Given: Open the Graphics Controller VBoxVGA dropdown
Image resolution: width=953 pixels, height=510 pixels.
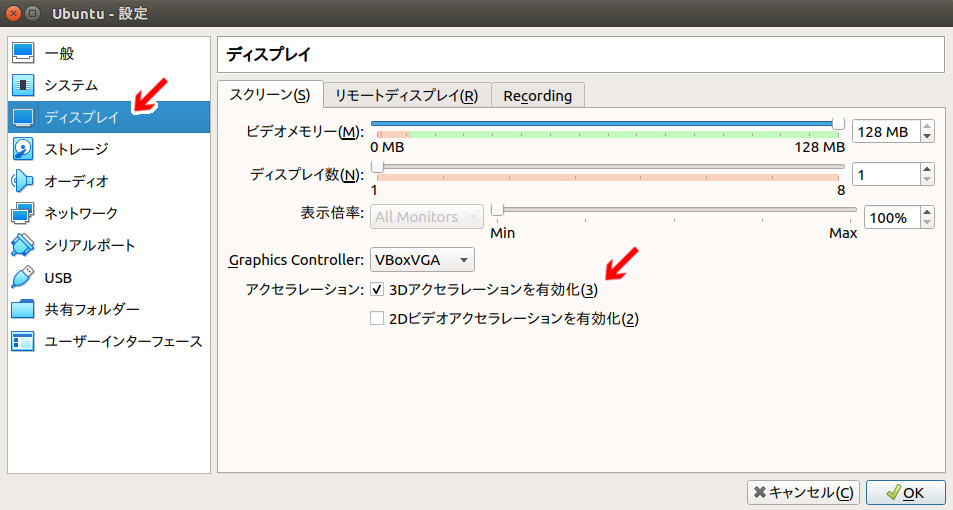Looking at the screenshot, I should pyautogui.click(x=422, y=260).
